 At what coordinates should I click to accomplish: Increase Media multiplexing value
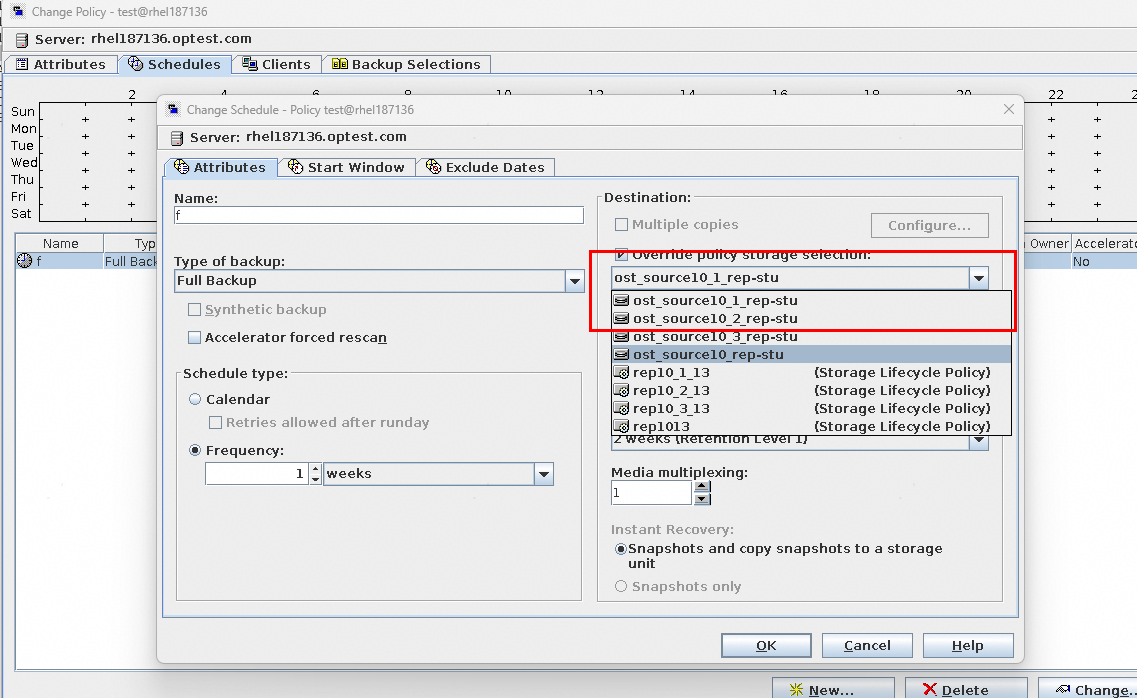702,488
